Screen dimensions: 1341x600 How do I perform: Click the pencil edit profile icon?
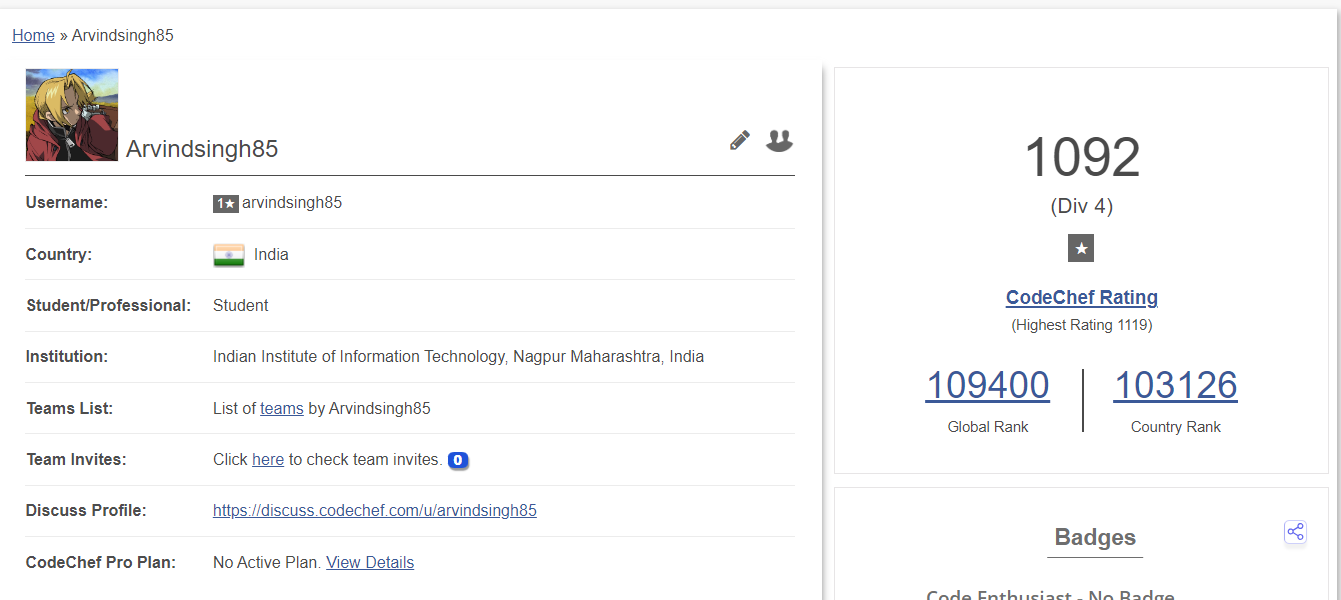740,141
